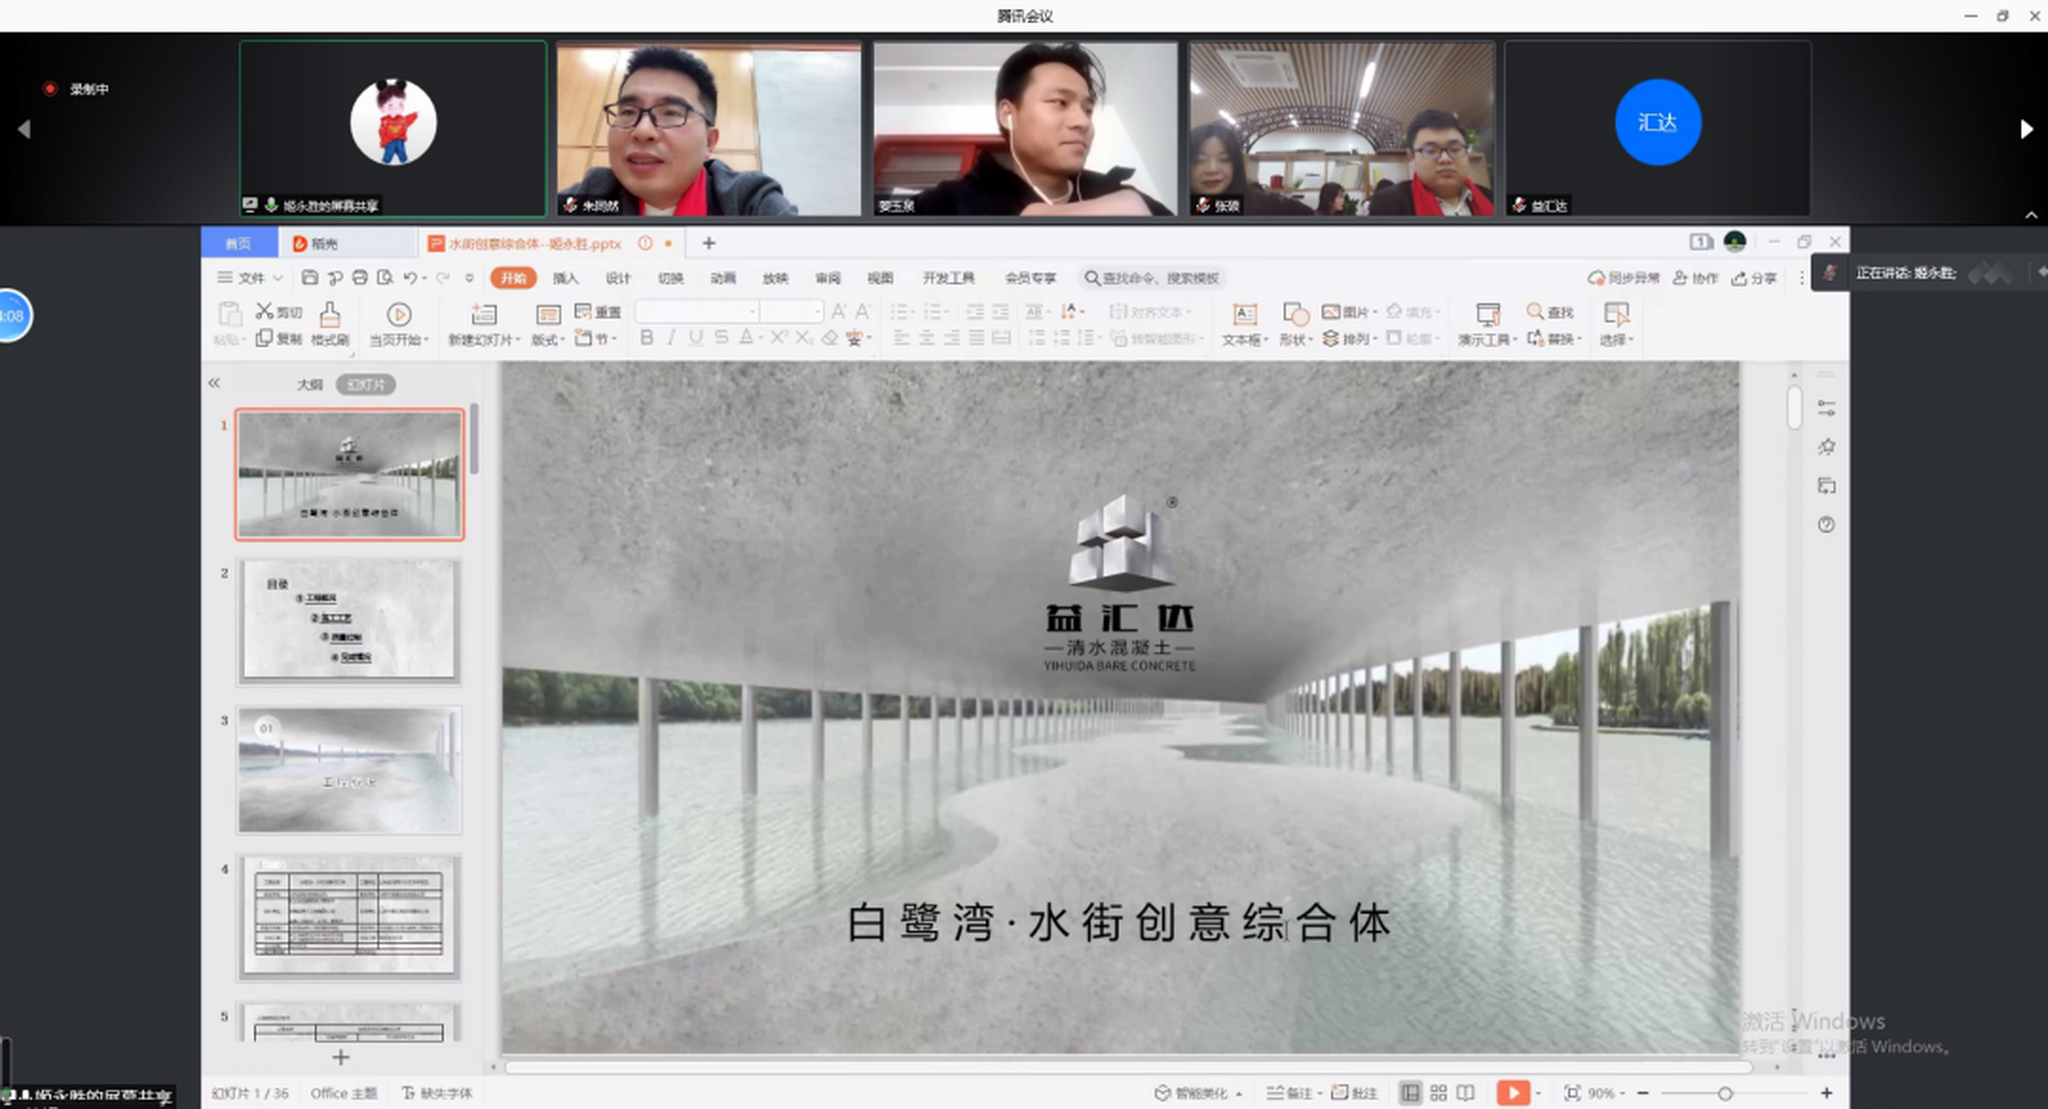Image resolution: width=2048 pixels, height=1109 pixels.
Task: Click the new document tab plus button
Action: point(709,243)
